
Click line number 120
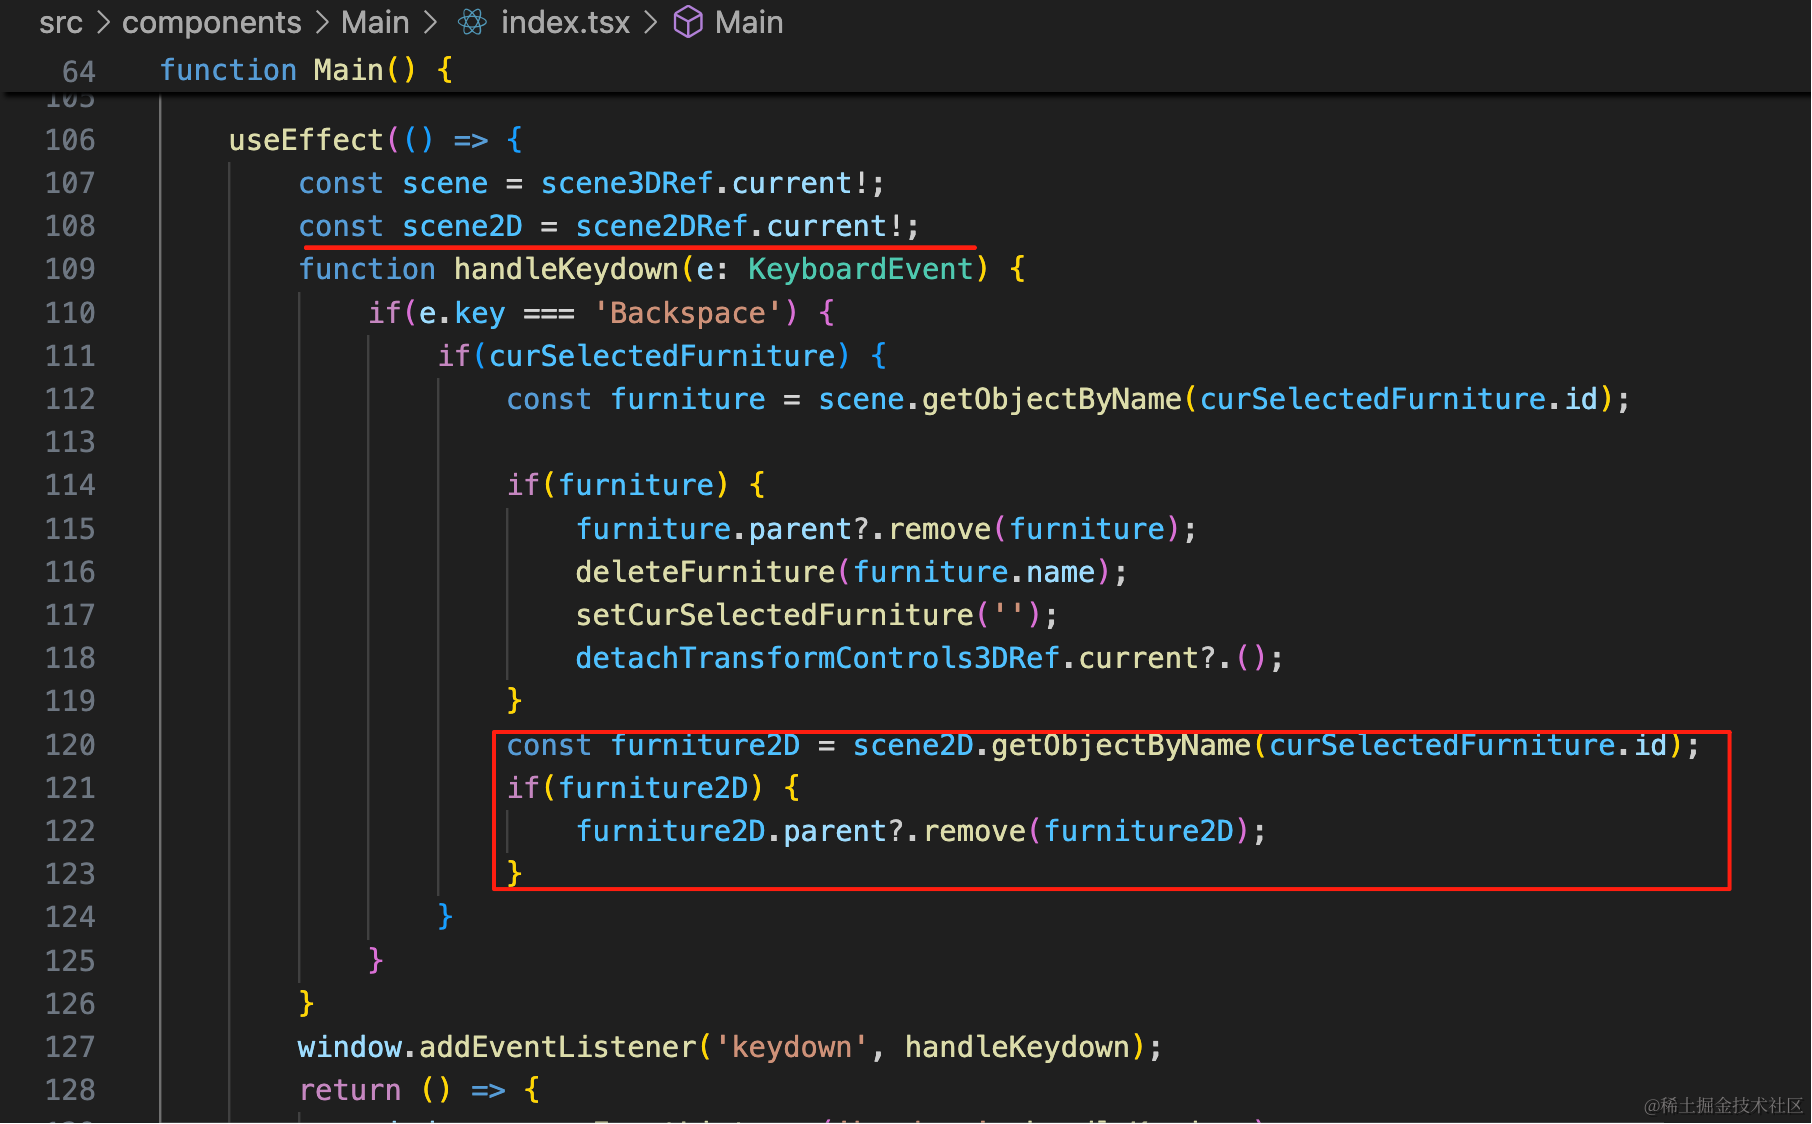point(70,745)
